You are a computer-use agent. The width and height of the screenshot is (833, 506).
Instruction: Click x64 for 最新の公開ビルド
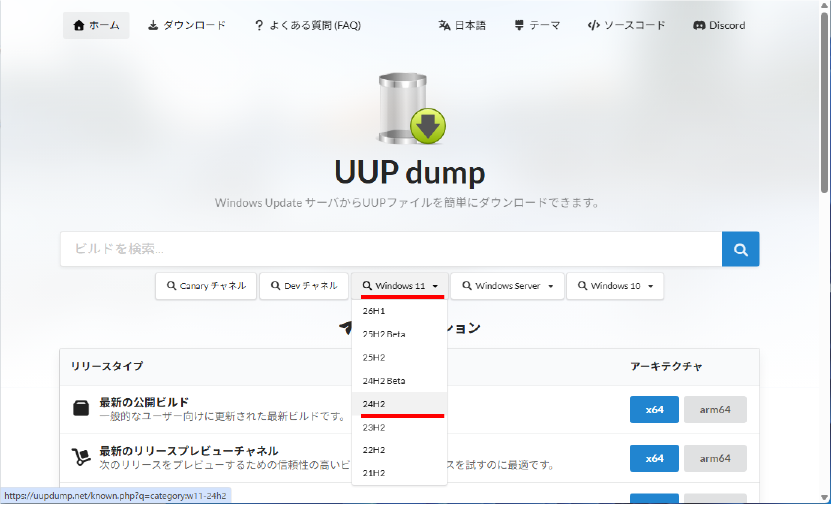tap(654, 410)
